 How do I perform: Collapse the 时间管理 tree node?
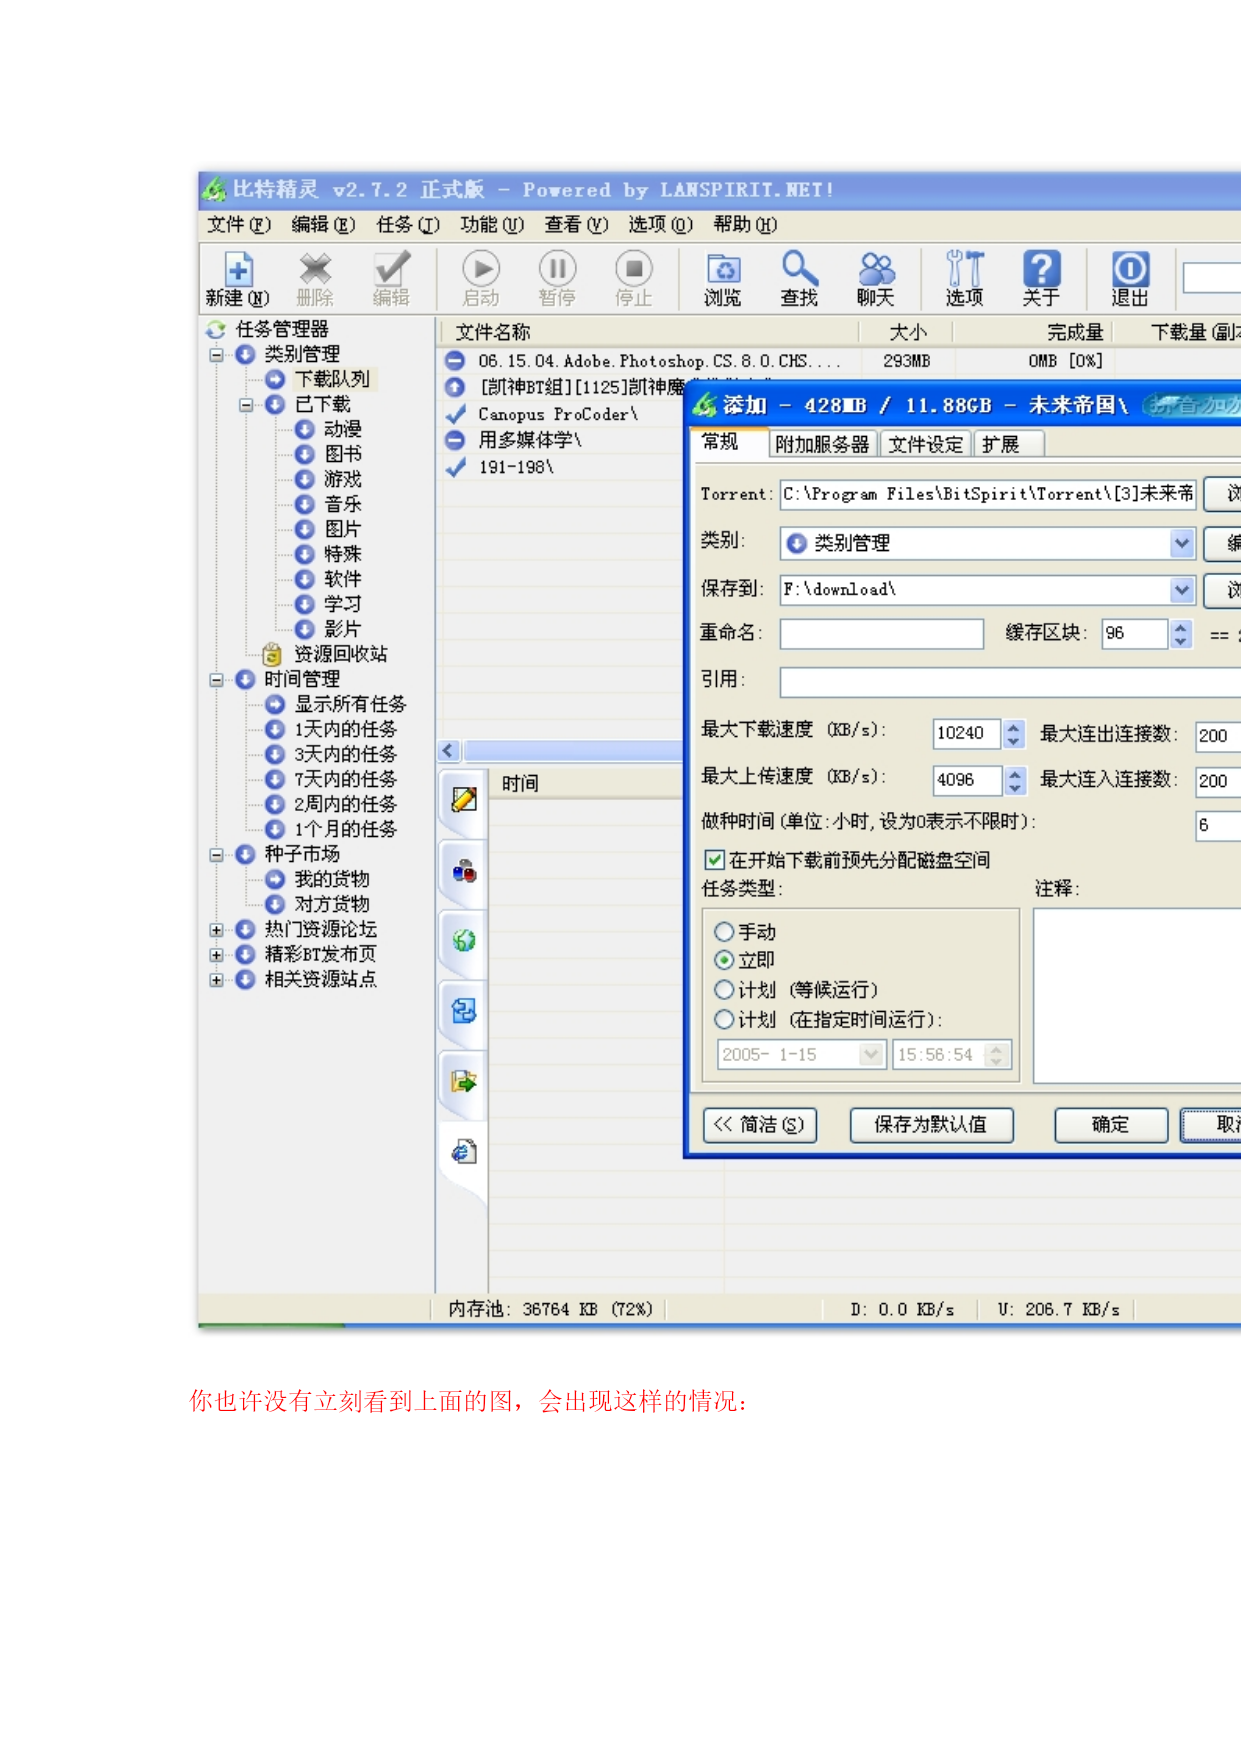point(216,680)
